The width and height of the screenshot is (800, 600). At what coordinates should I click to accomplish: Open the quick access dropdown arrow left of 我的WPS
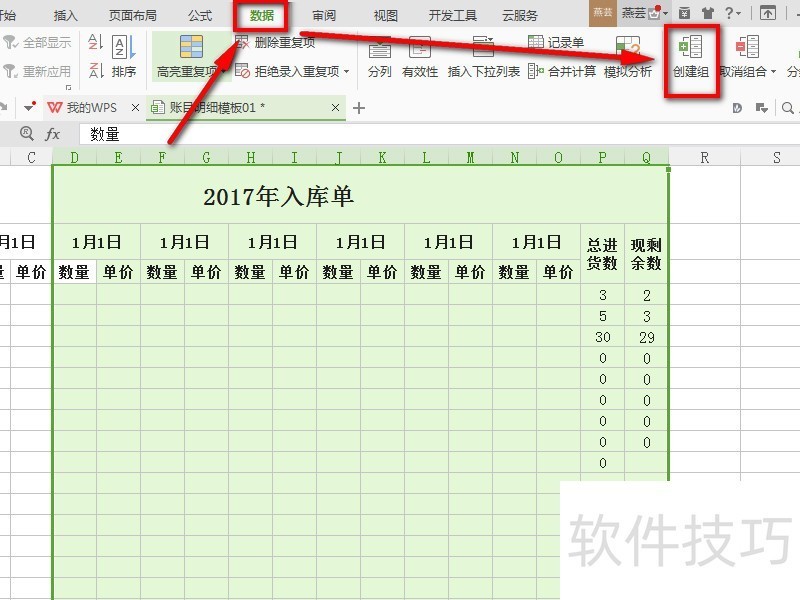pyautogui.click(x=29, y=107)
